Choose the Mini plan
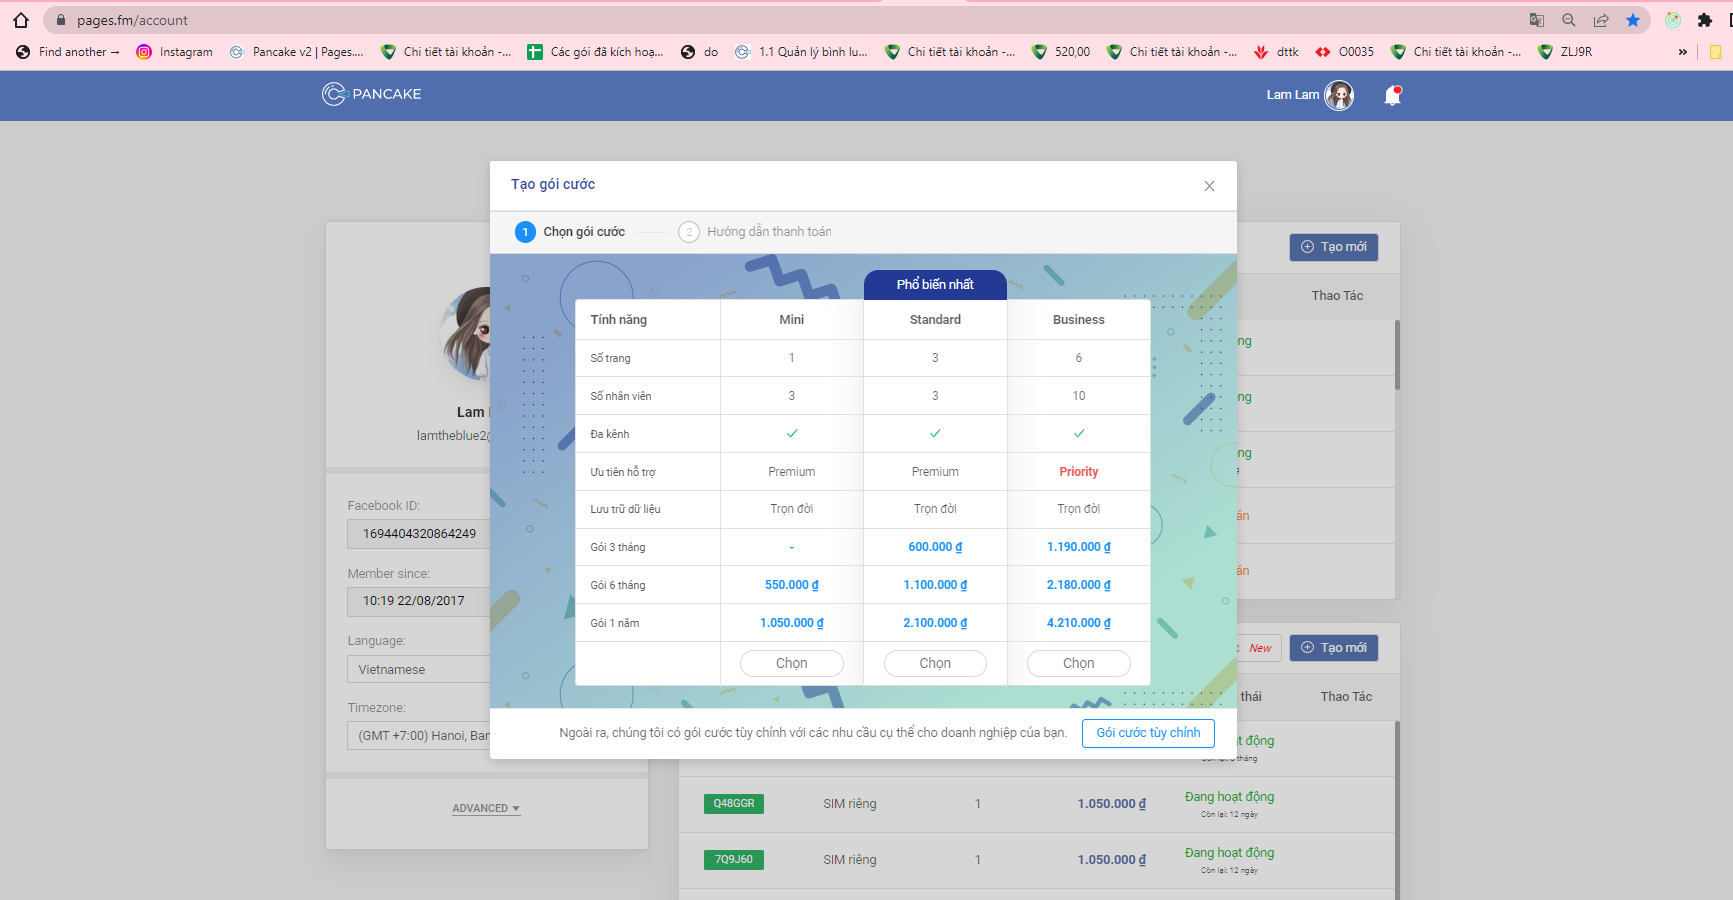1733x900 pixels. [x=791, y=663]
